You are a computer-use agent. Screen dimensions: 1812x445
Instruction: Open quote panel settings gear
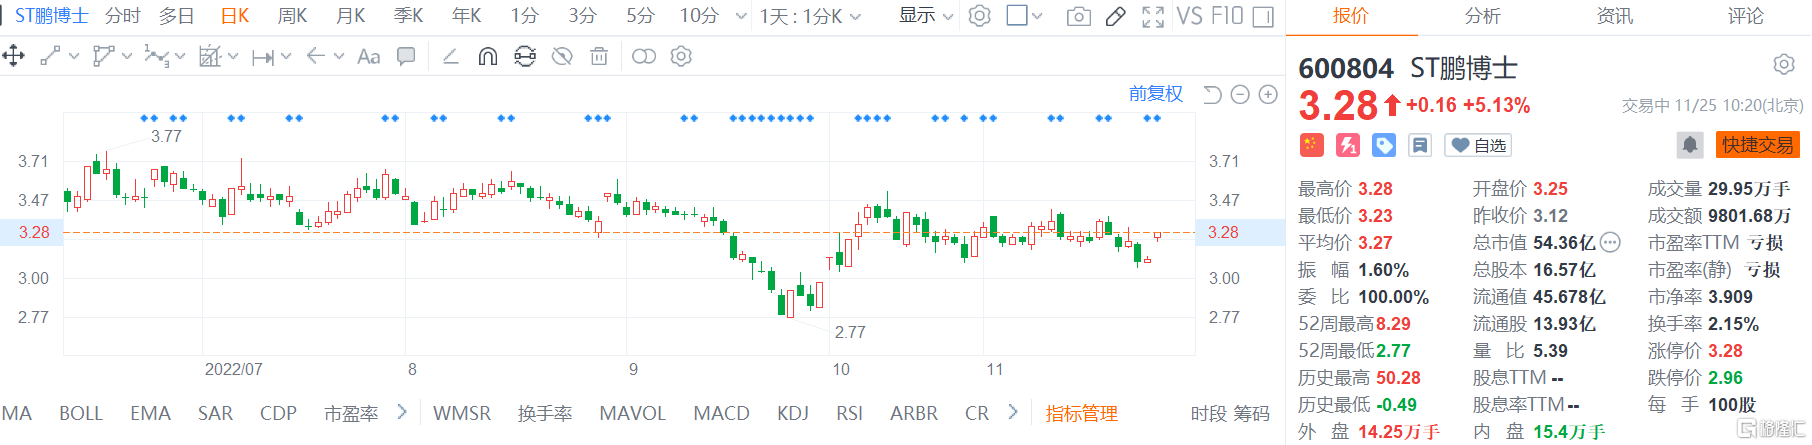pyautogui.click(x=1784, y=65)
